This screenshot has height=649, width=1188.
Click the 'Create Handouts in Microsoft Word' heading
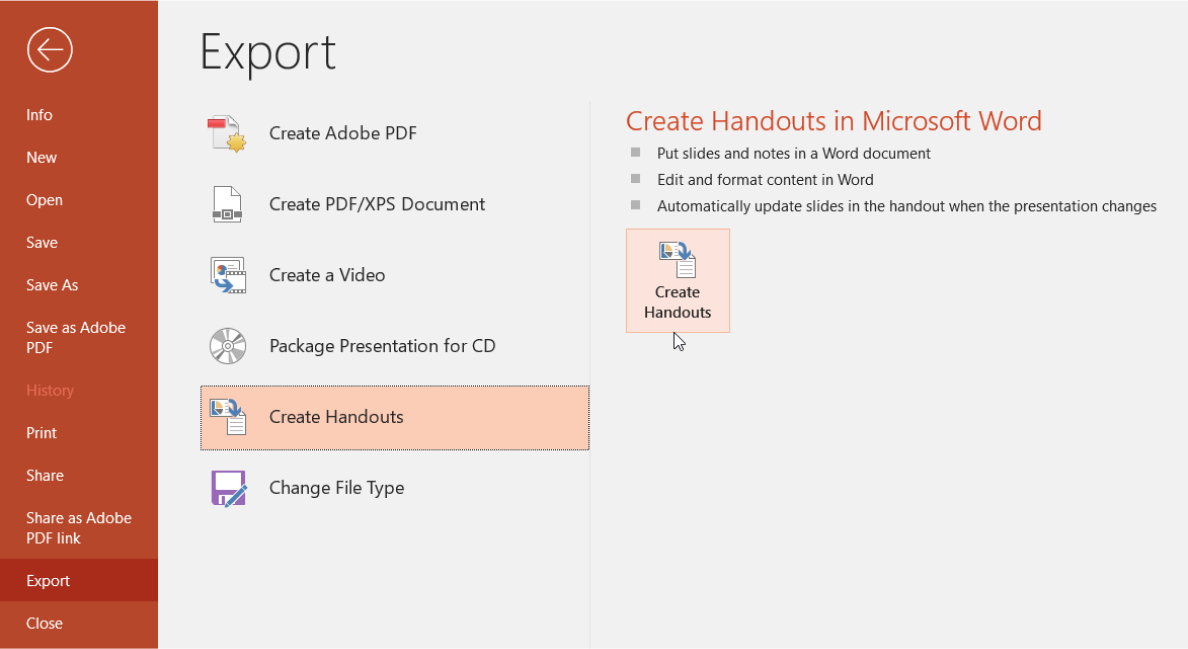(833, 121)
